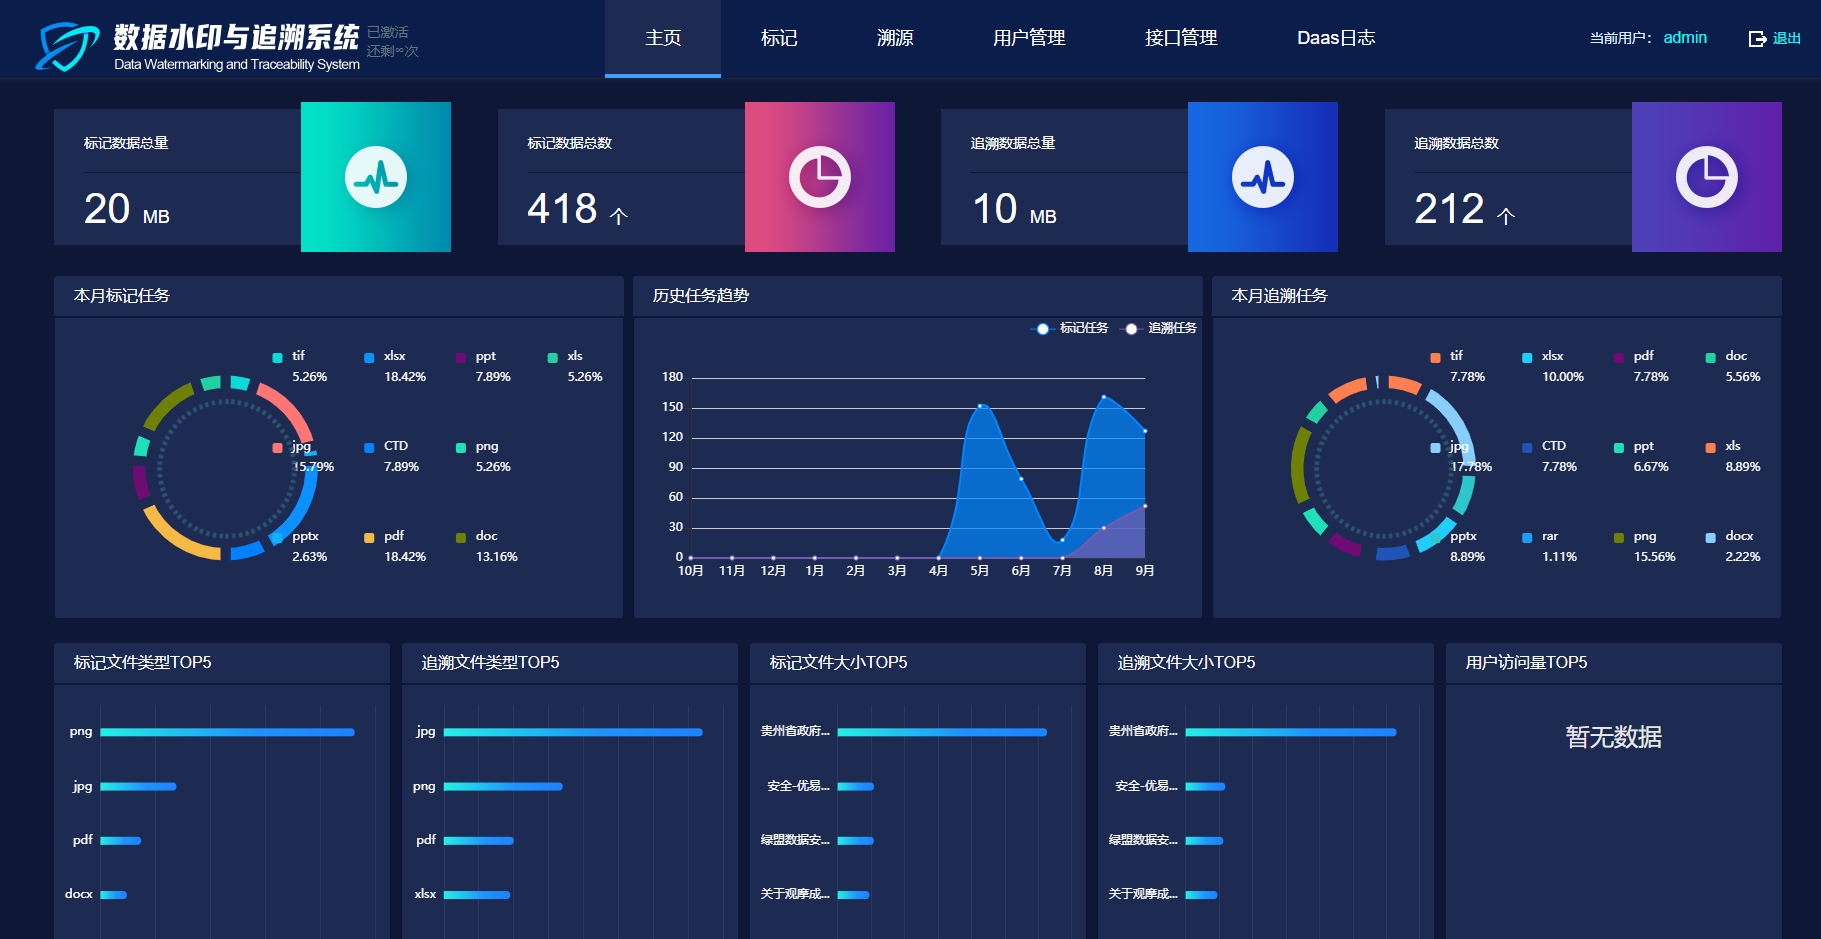This screenshot has height=939, width=1821.
Task: Click the pulse icon on 标记数据总量 card
Action: coord(376,177)
